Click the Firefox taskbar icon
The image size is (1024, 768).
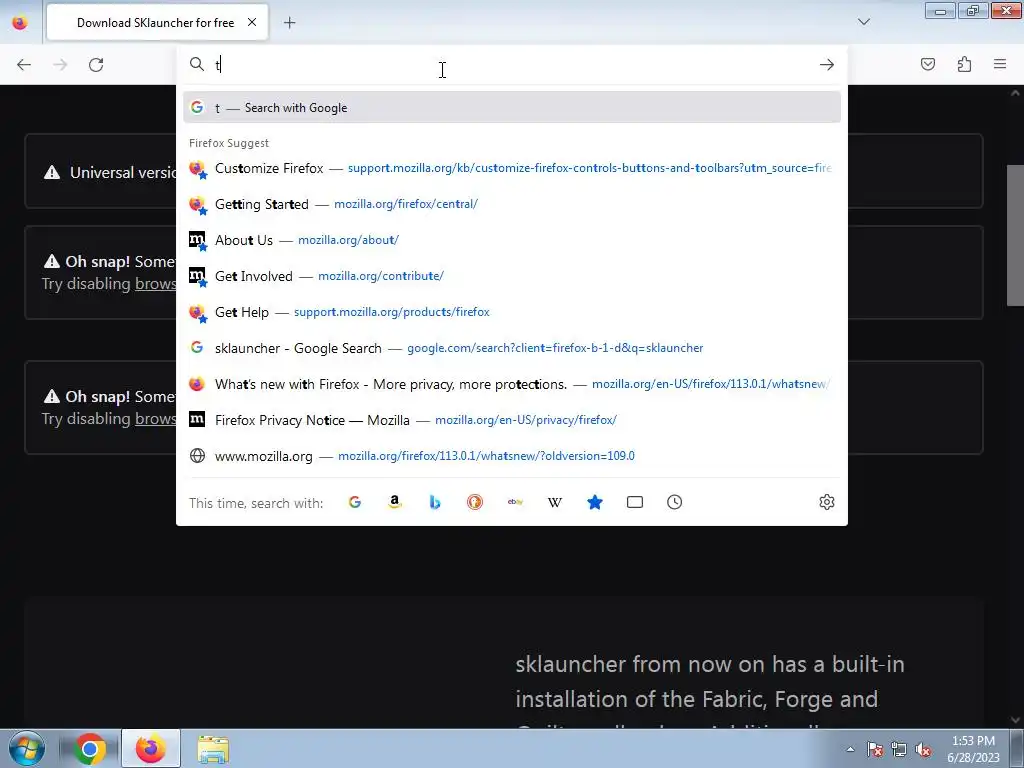pos(151,749)
